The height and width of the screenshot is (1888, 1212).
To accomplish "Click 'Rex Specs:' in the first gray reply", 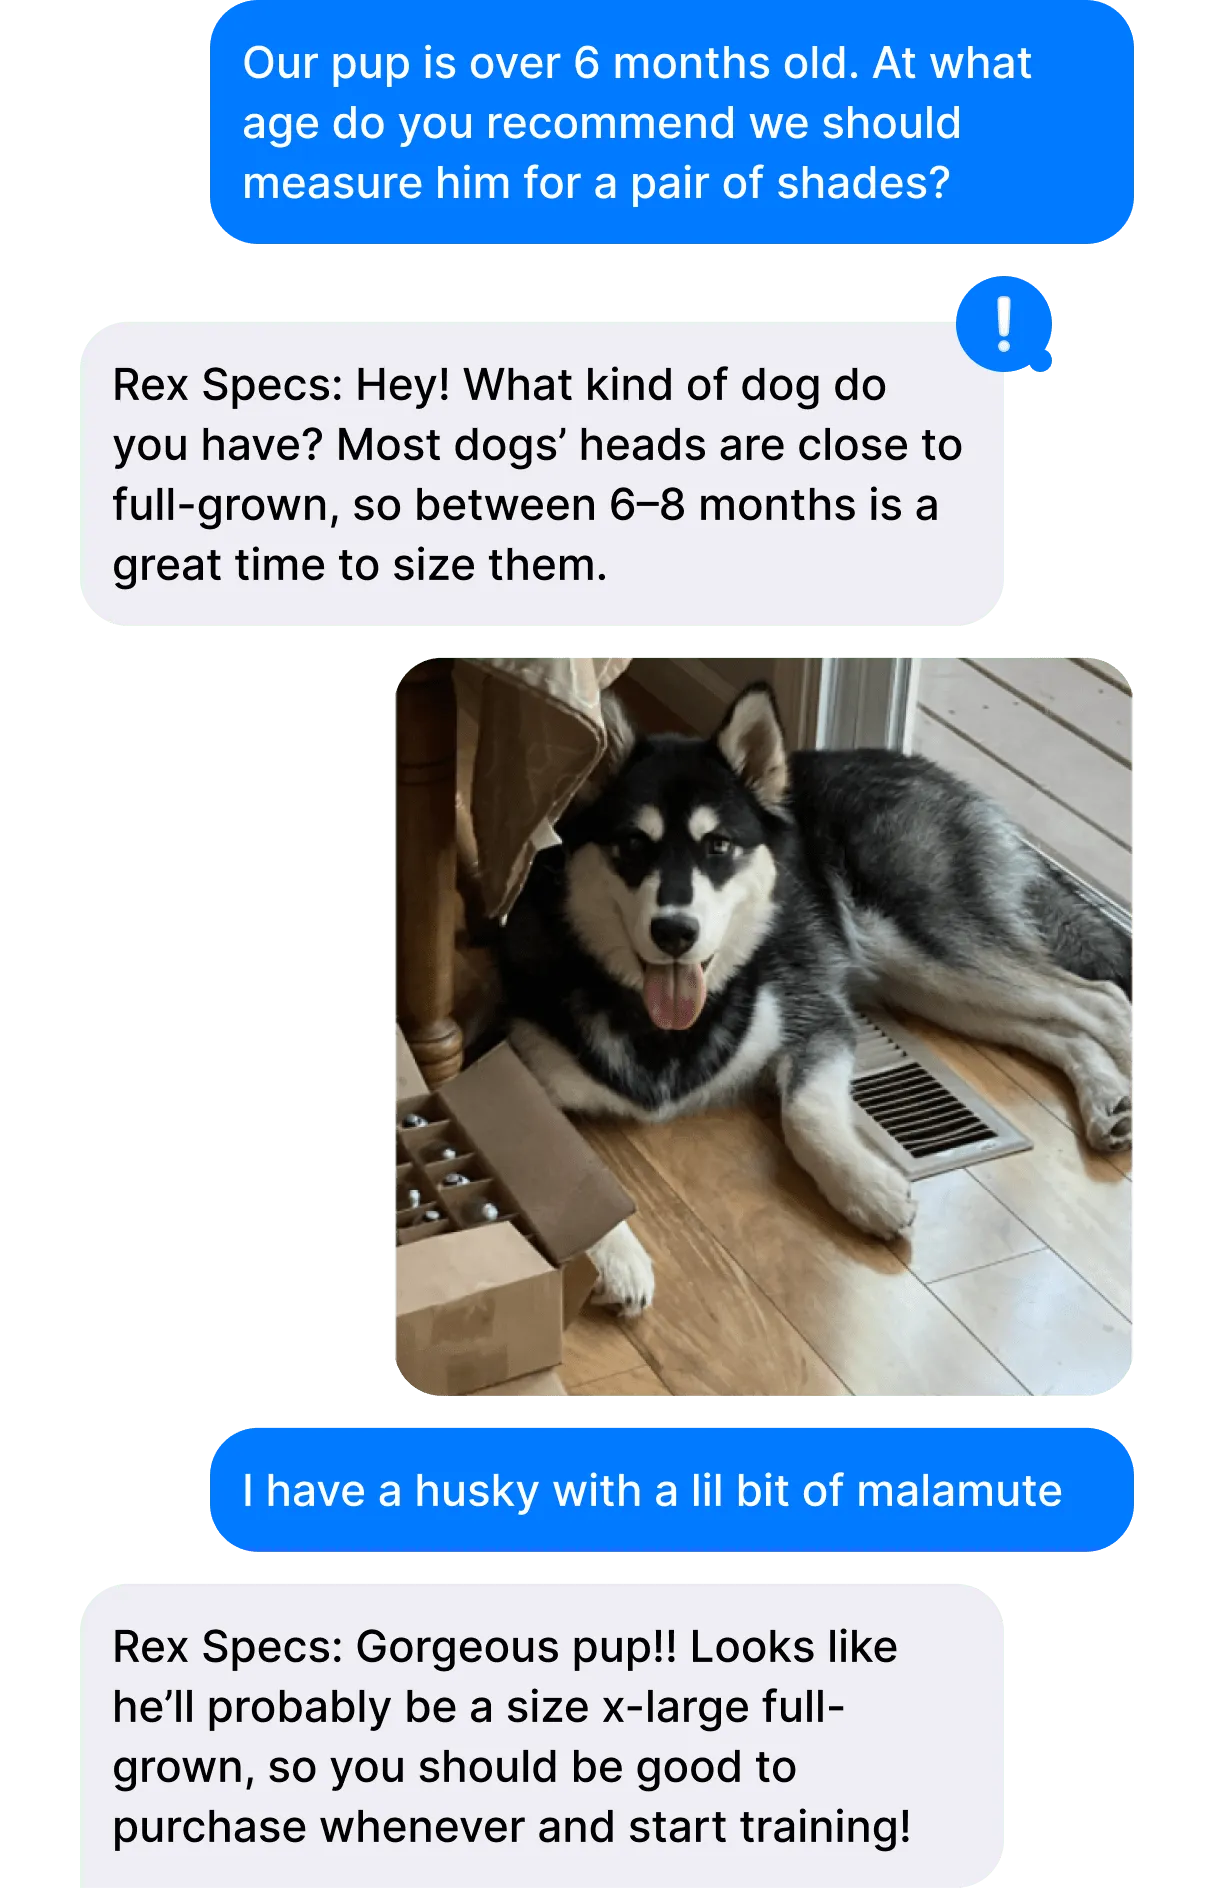I will click(x=228, y=386).
